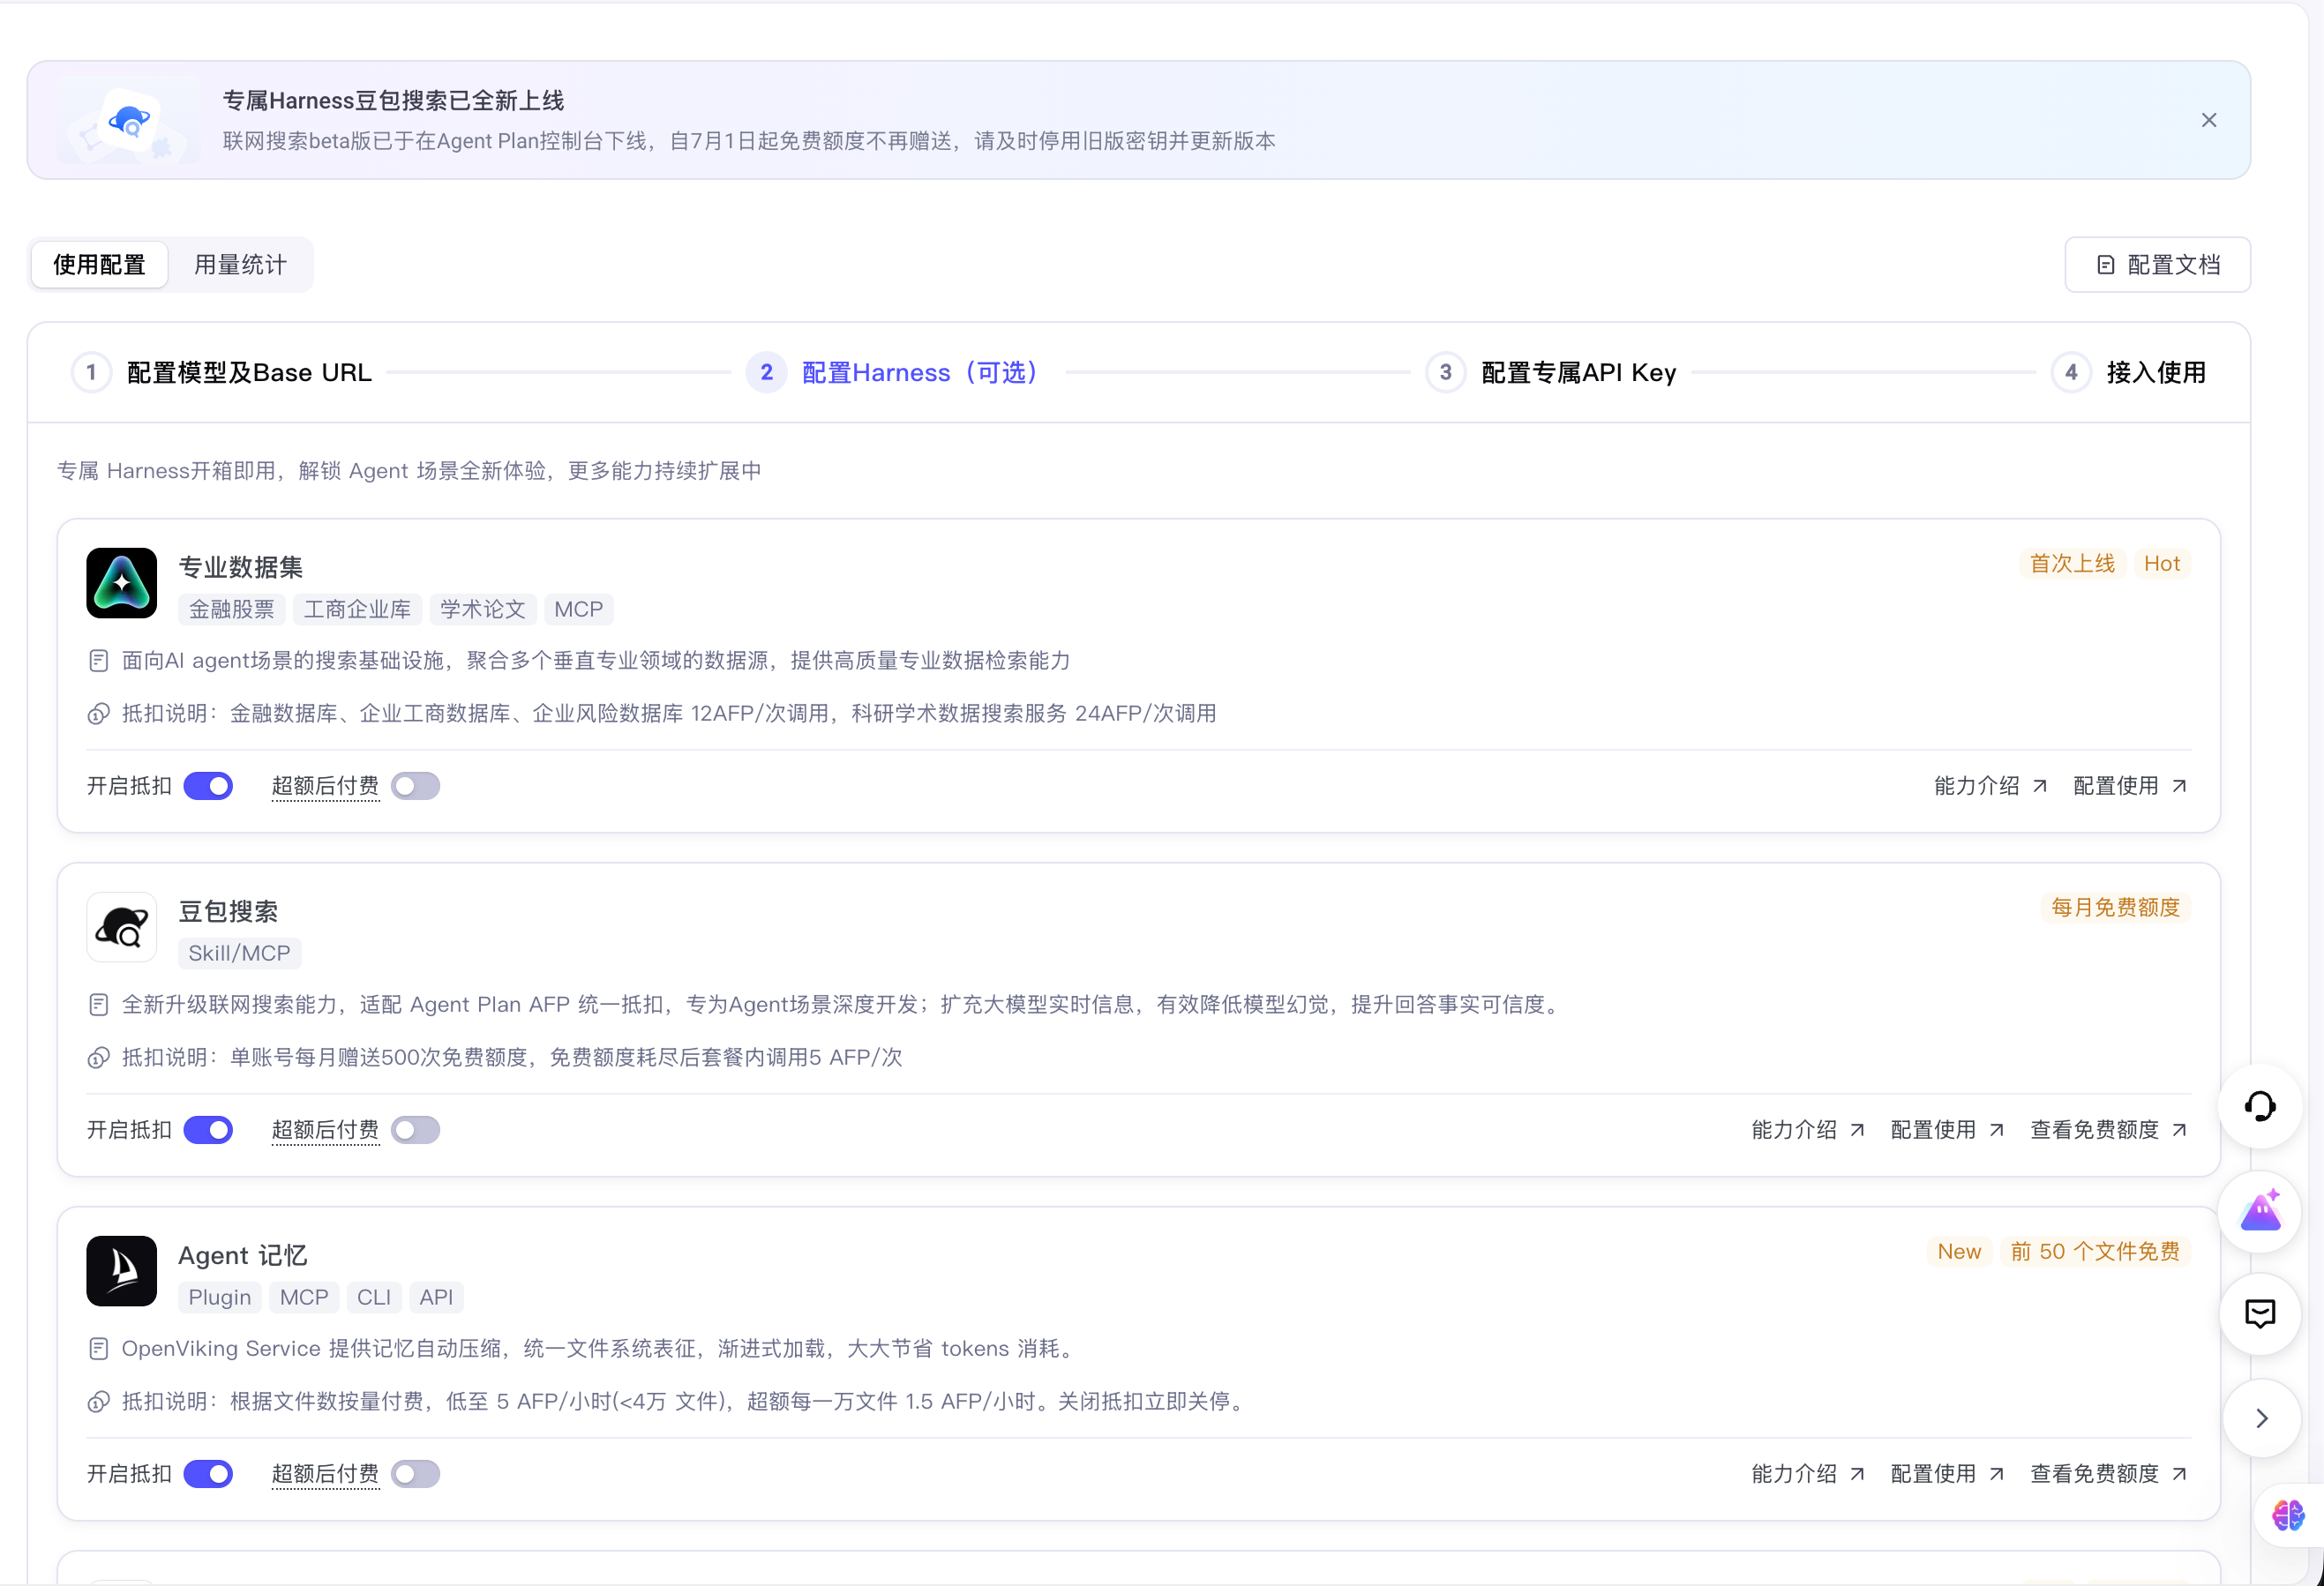2324x1586 pixels.
Task: Click the MCP tag under 专业数据集
Action: (x=579, y=609)
